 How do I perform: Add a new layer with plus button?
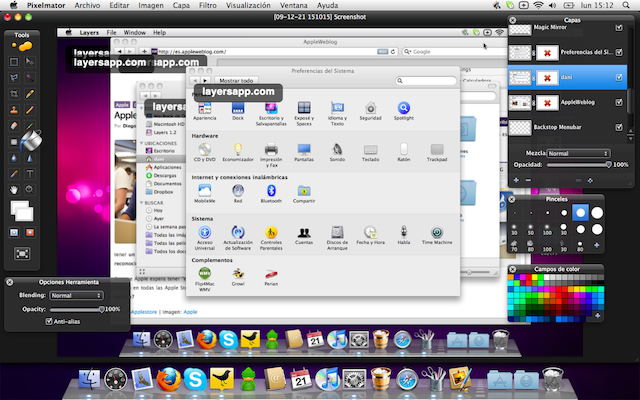[x=516, y=179]
